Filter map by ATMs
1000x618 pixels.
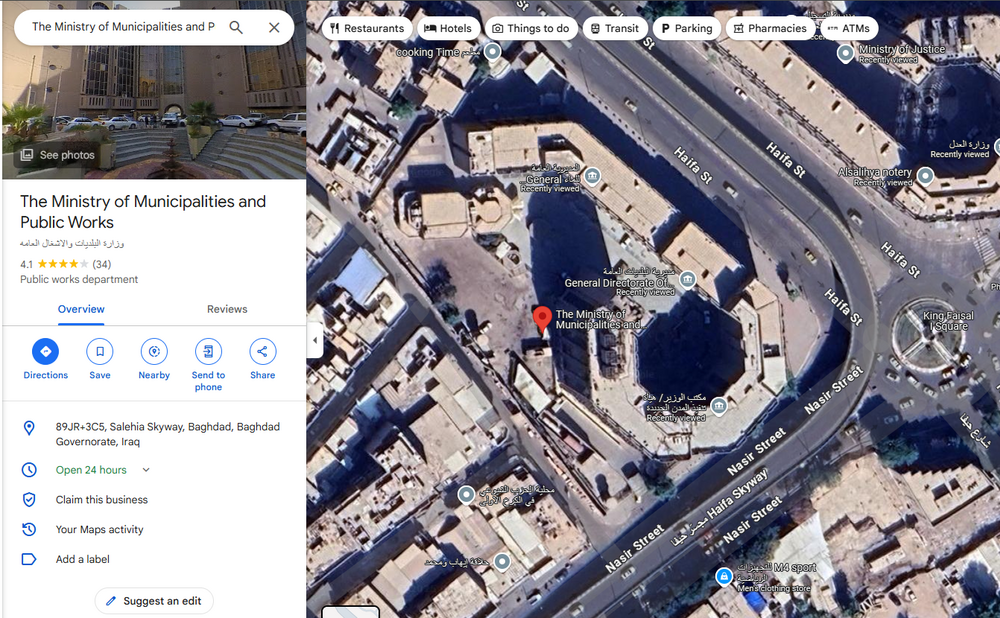[849, 28]
